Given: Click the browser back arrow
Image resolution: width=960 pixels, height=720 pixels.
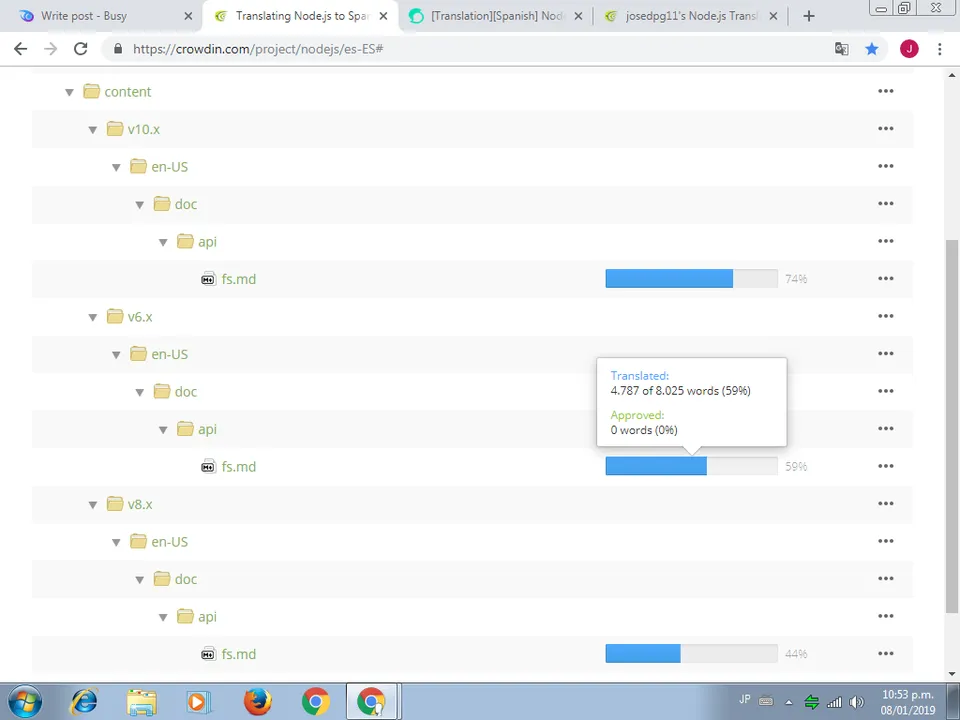Looking at the screenshot, I should [20, 49].
